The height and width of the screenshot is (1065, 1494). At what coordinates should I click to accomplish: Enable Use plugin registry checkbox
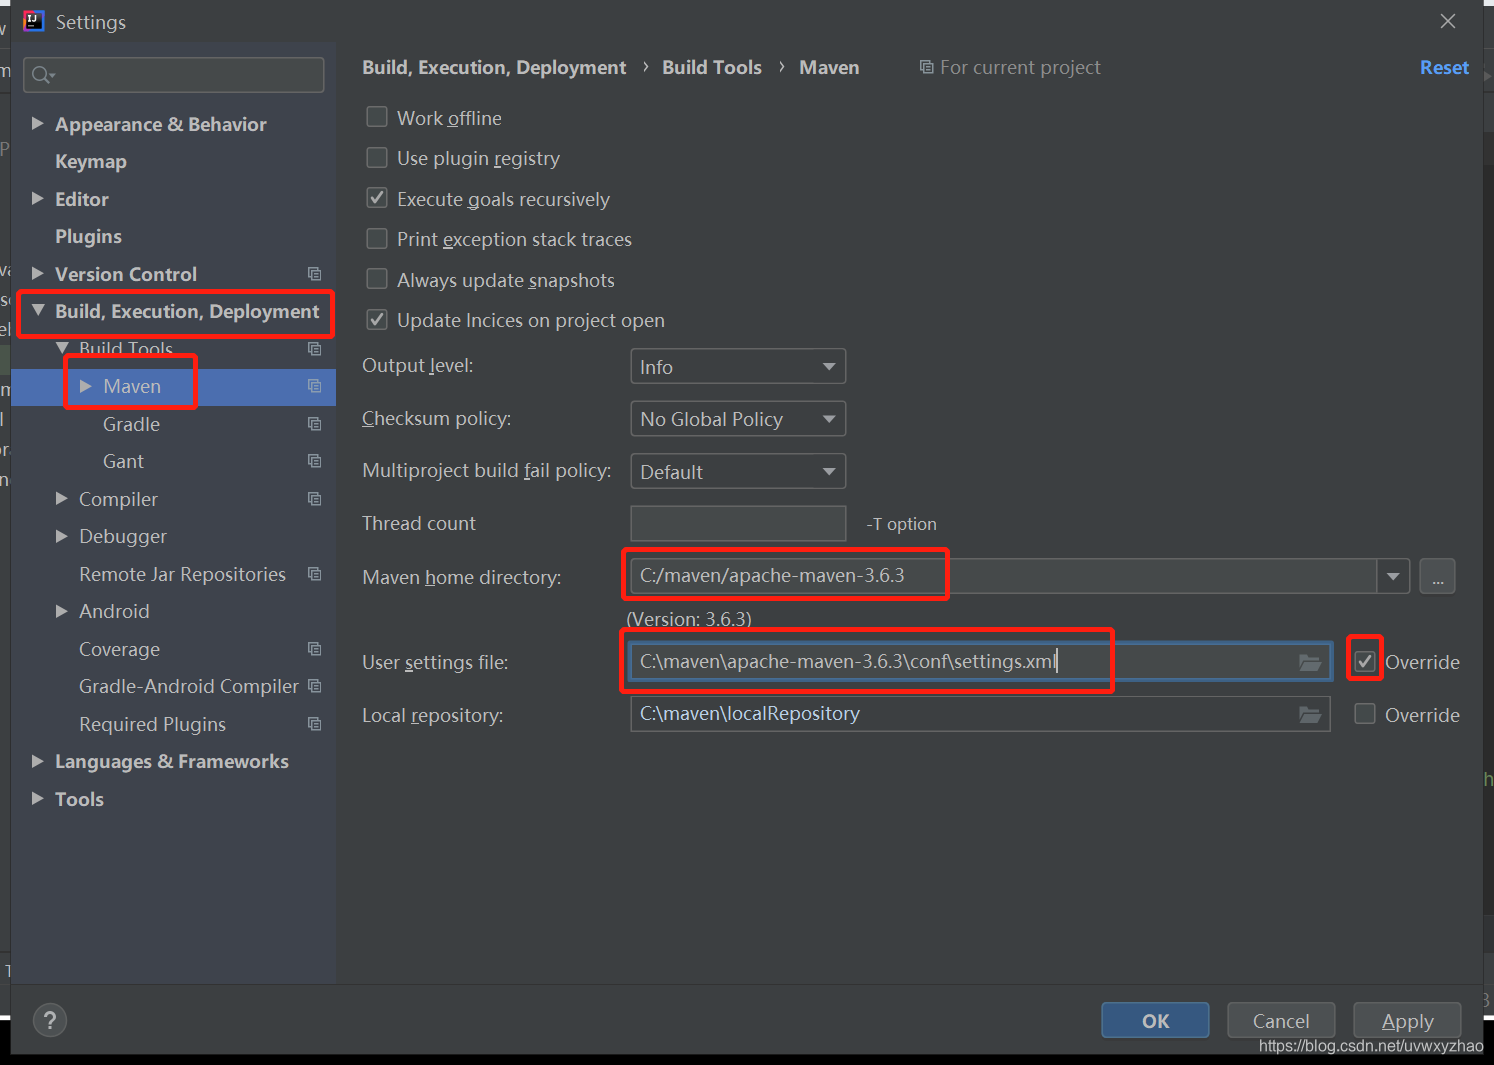[377, 158]
